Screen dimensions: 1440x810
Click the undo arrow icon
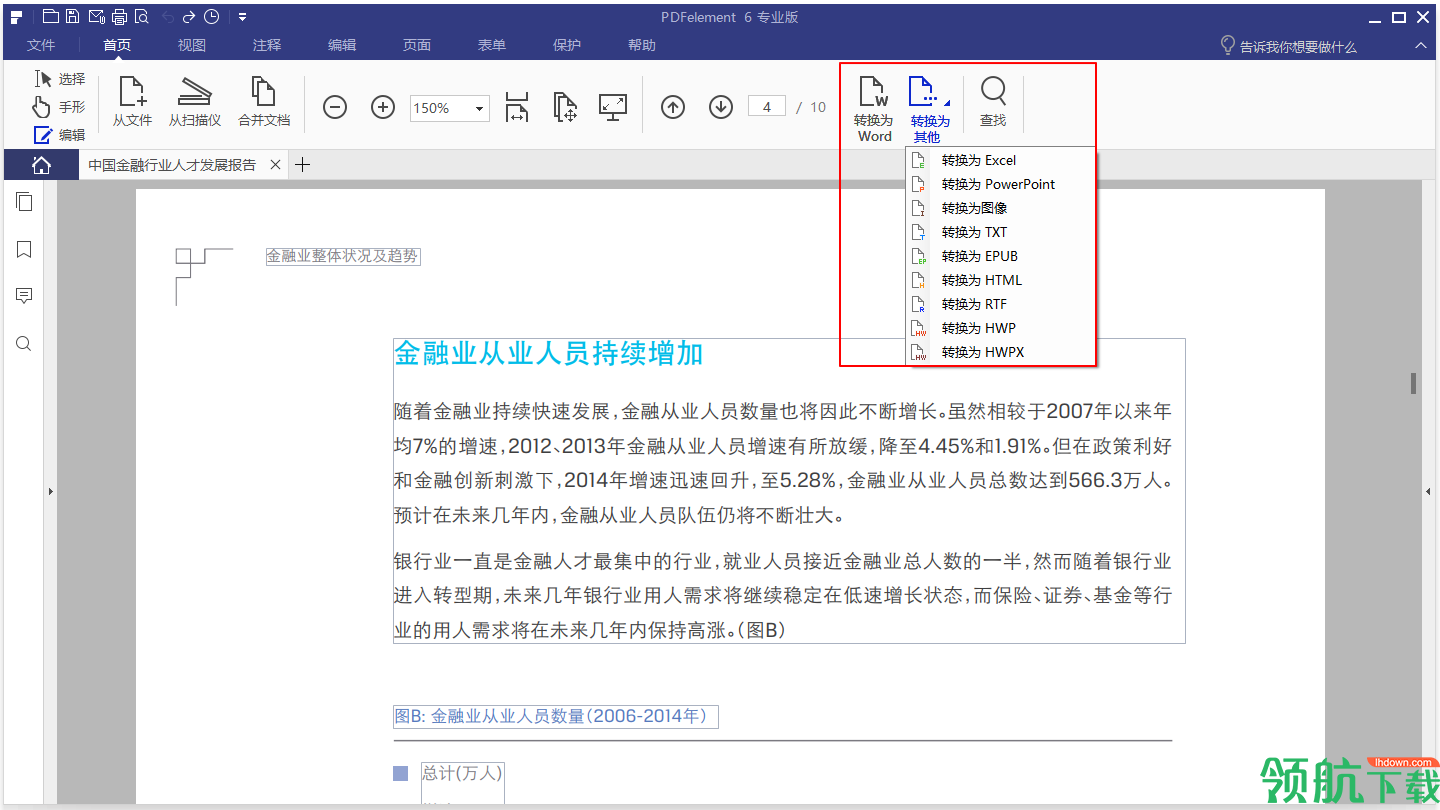point(167,16)
